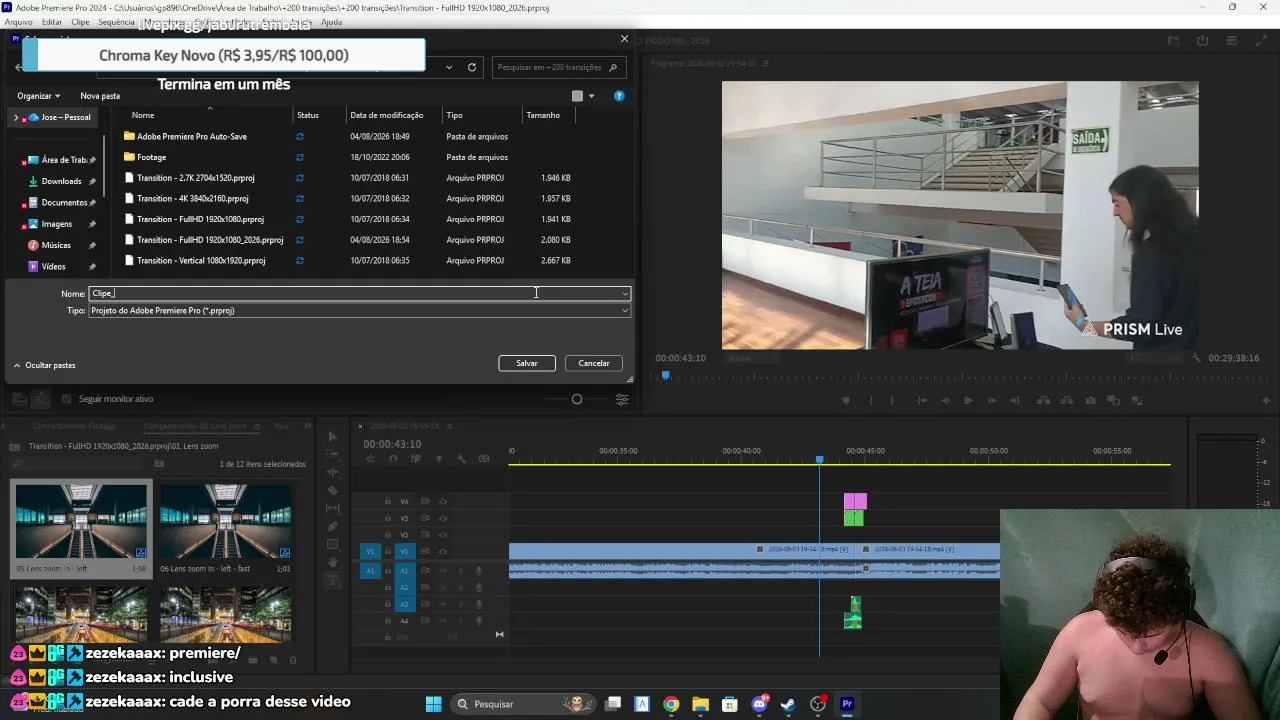Select Transition - 4K 3840x2160.prproj file
Viewport: 1280px width, 720px height.
point(193,199)
